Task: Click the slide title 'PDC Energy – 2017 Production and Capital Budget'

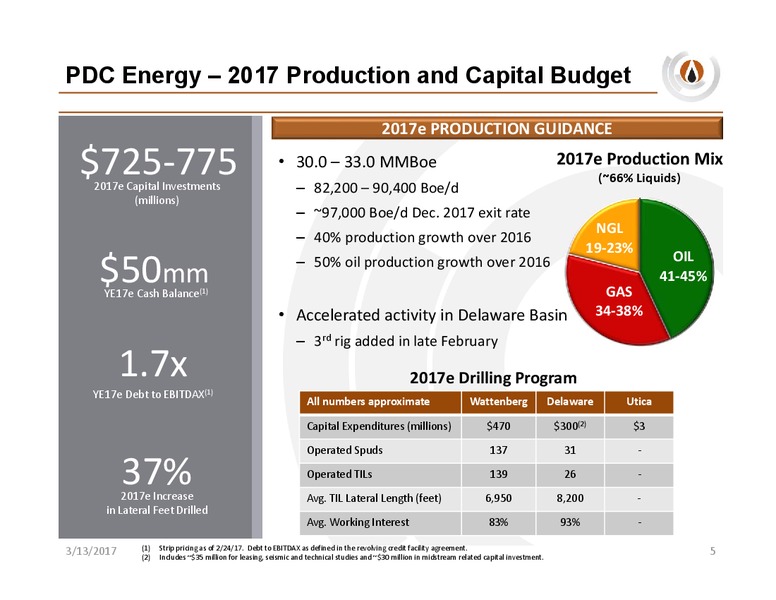Action: [x=348, y=75]
